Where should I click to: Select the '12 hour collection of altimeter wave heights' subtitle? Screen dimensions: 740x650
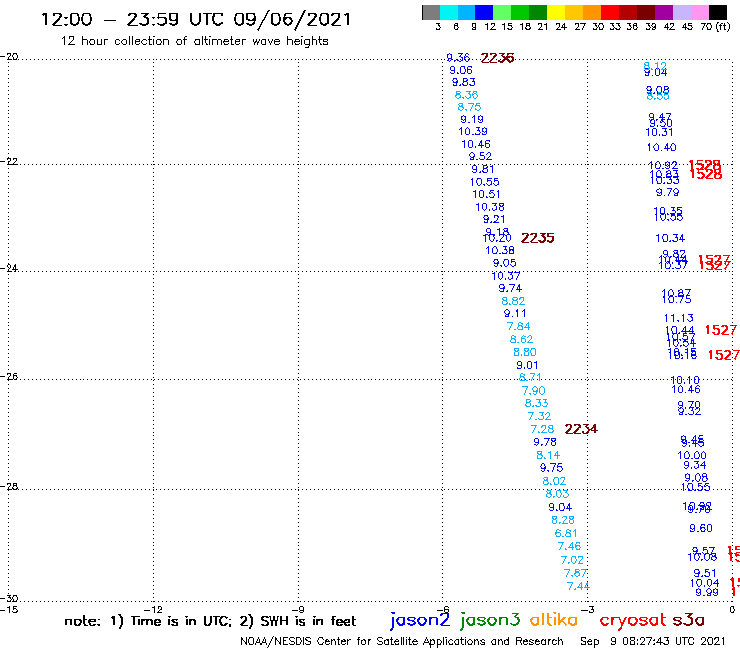click(194, 41)
